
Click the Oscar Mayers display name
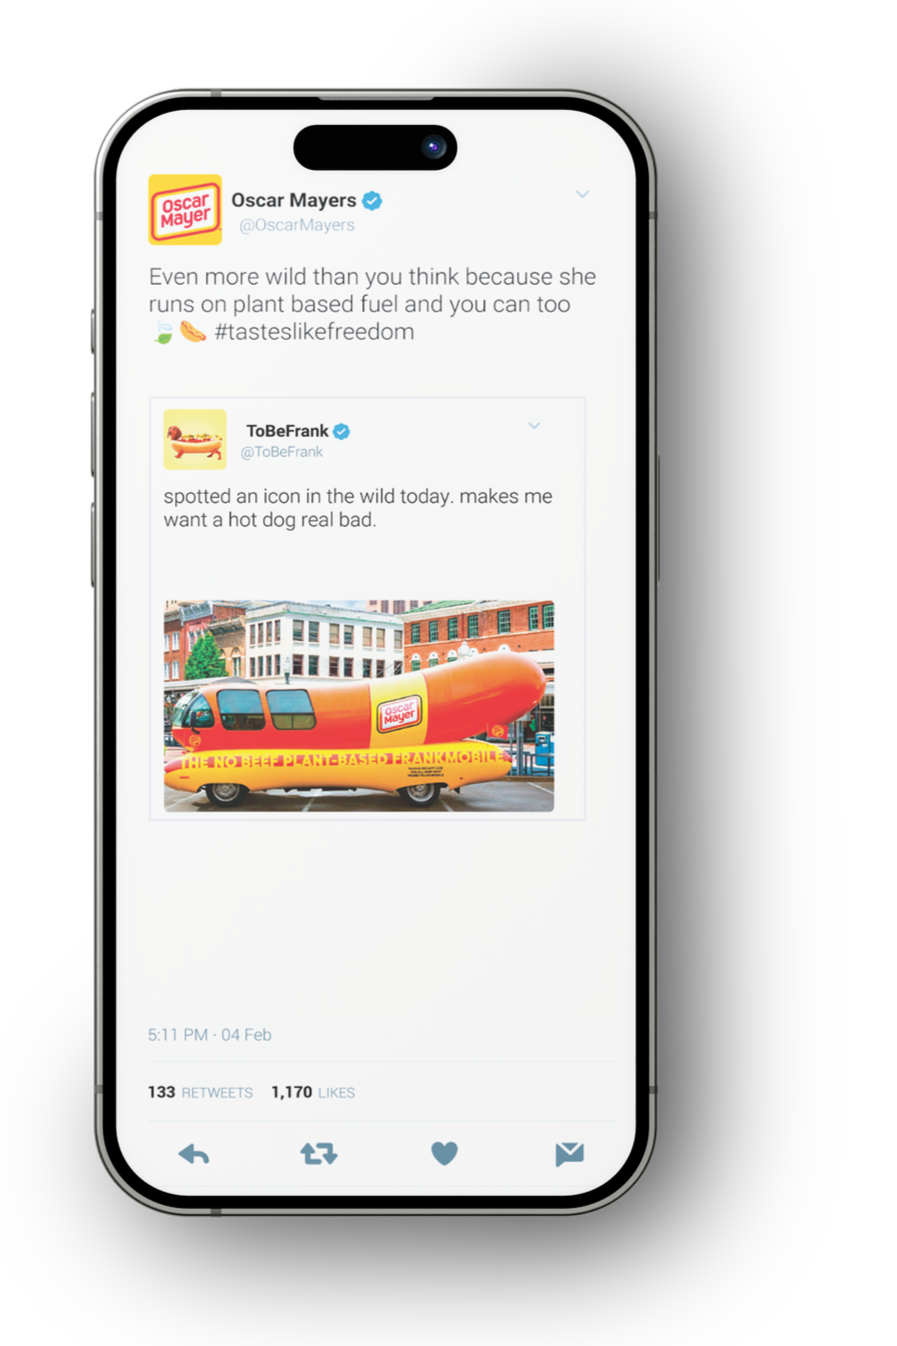point(294,200)
